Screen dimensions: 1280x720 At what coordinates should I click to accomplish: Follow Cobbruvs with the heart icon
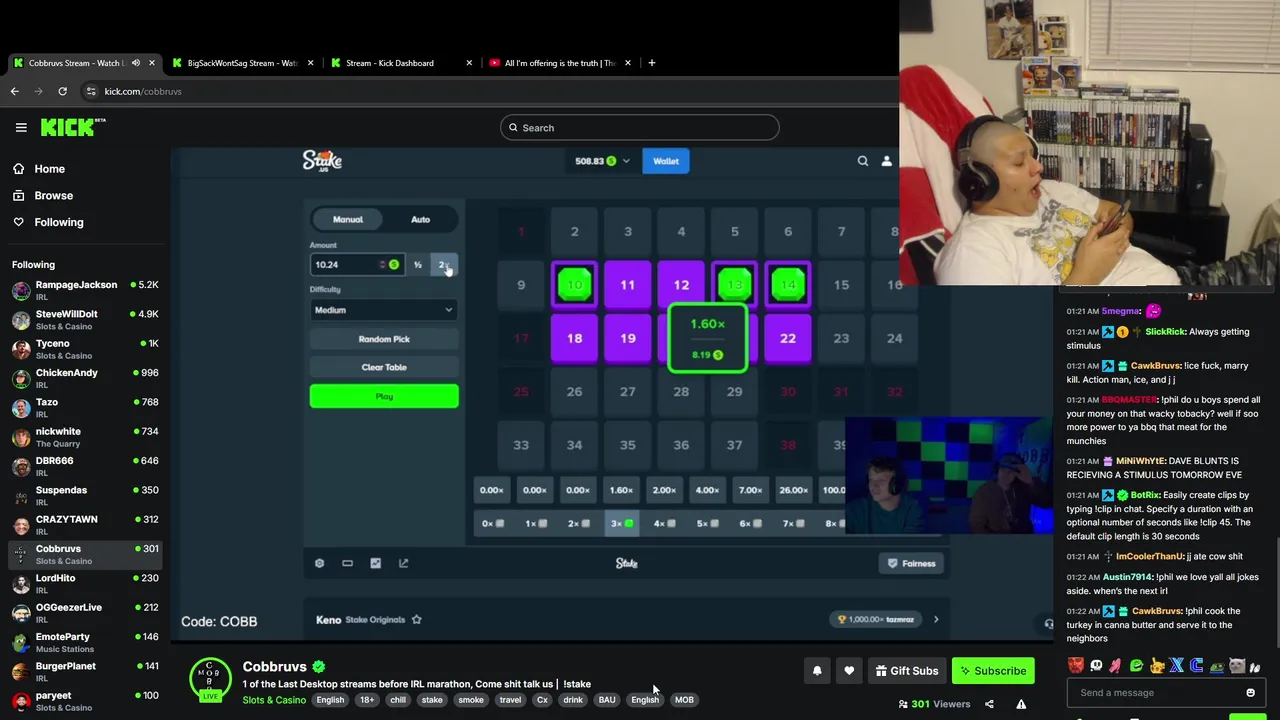coord(849,671)
